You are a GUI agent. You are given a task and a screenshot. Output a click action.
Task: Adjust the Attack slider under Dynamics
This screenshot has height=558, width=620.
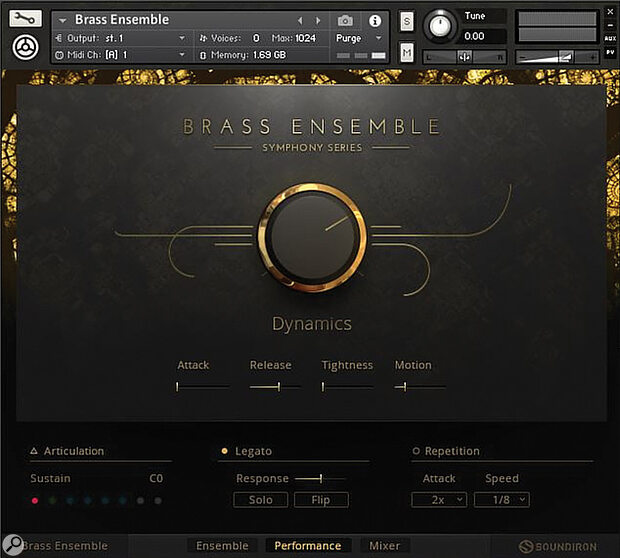pyautogui.click(x=202, y=386)
